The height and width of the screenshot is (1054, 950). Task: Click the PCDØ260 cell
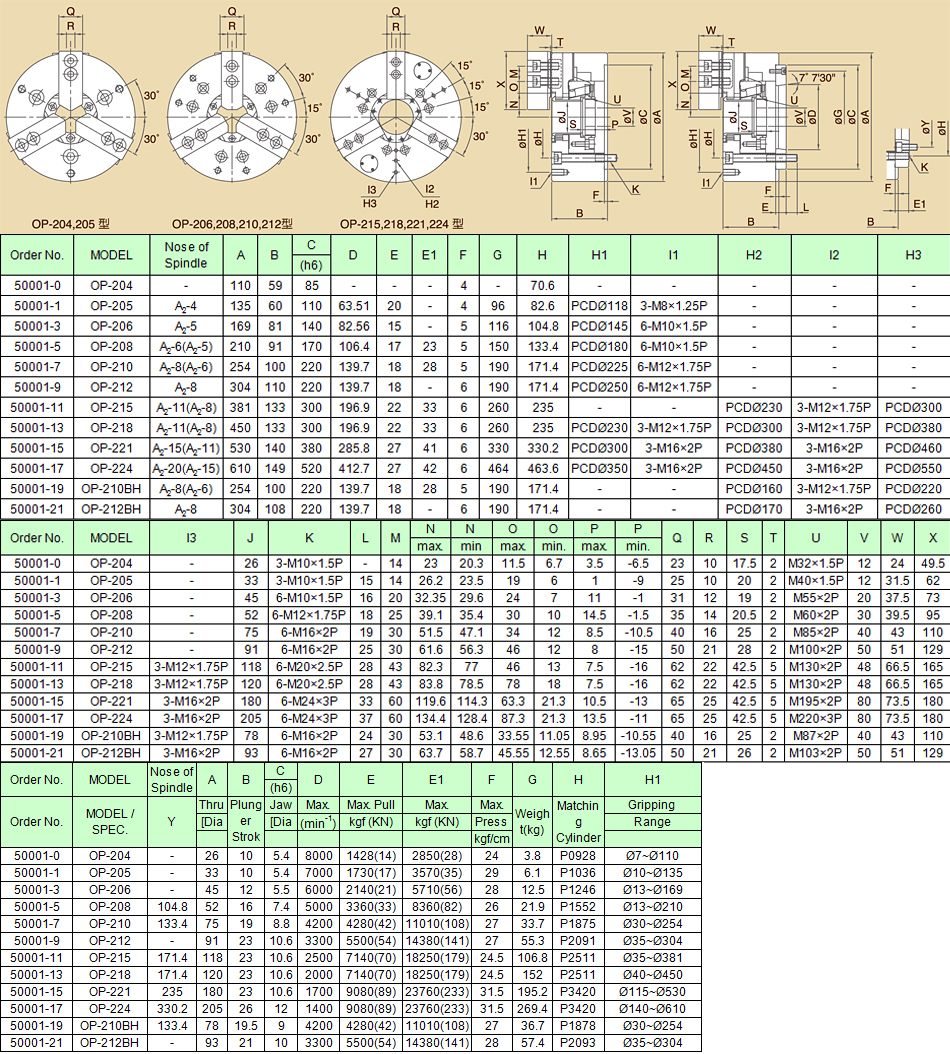pos(913,509)
